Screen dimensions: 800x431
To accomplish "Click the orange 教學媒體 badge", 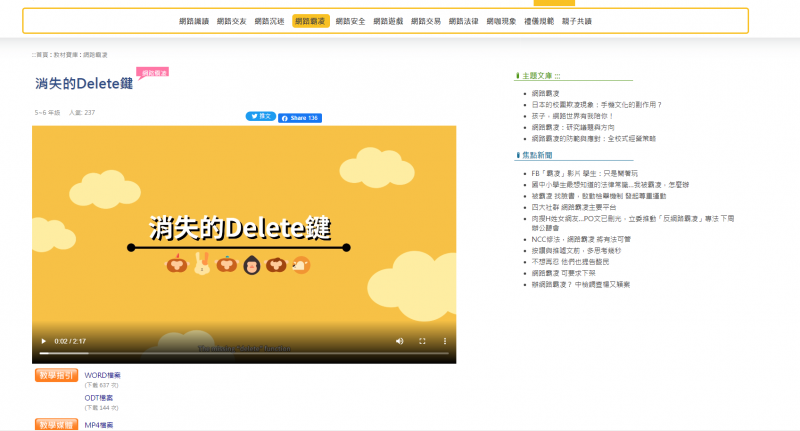I will click(56, 425).
